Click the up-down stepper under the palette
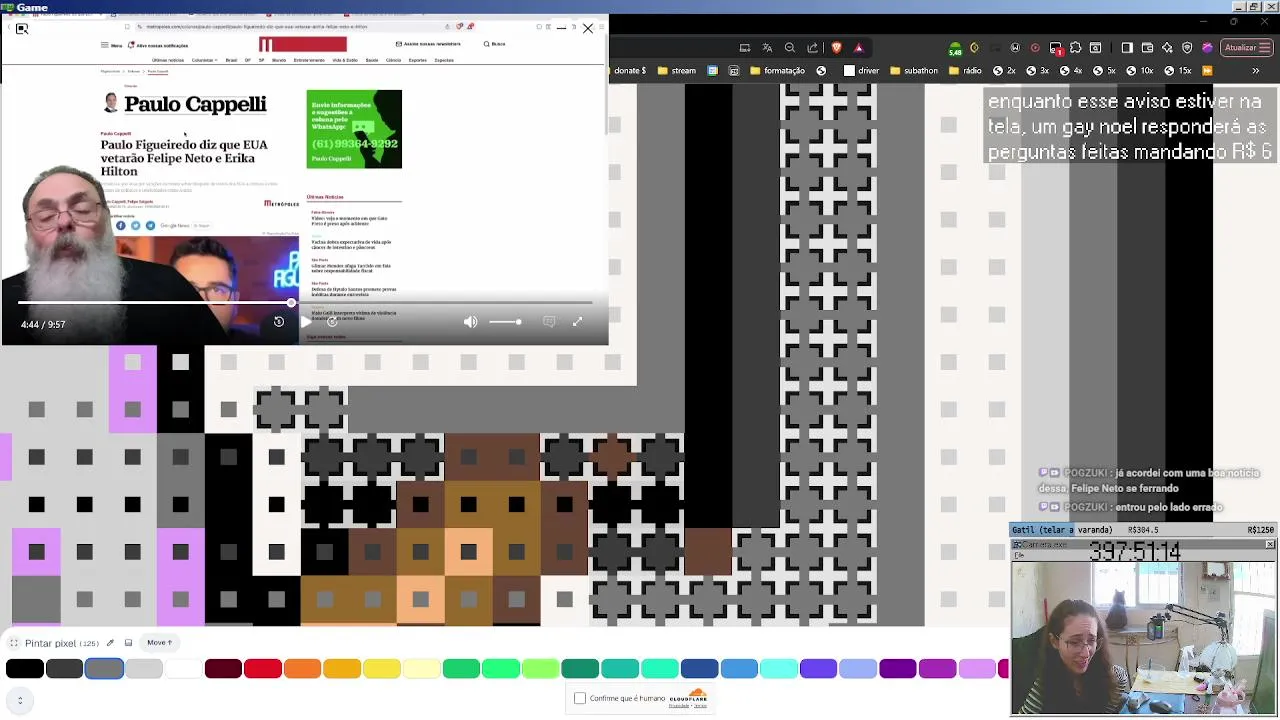The width and height of the screenshot is (1280, 720). coord(20,700)
